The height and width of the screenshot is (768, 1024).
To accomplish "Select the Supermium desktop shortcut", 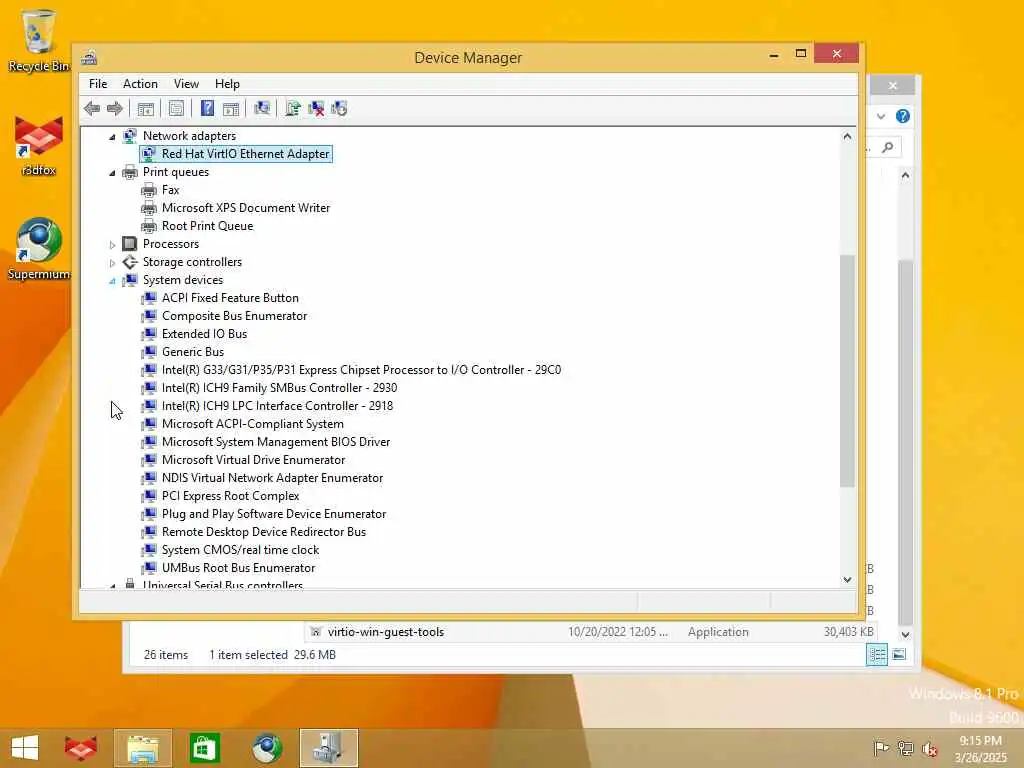I will coord(39,249).
